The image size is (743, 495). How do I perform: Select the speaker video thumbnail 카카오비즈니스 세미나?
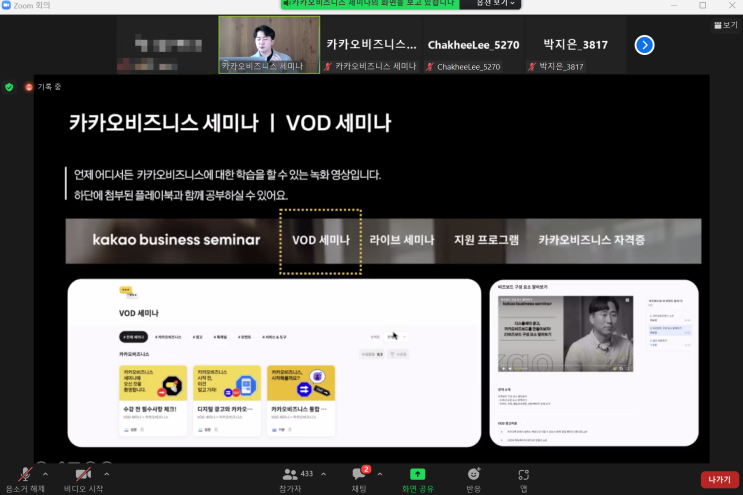[x=269, y=45]
